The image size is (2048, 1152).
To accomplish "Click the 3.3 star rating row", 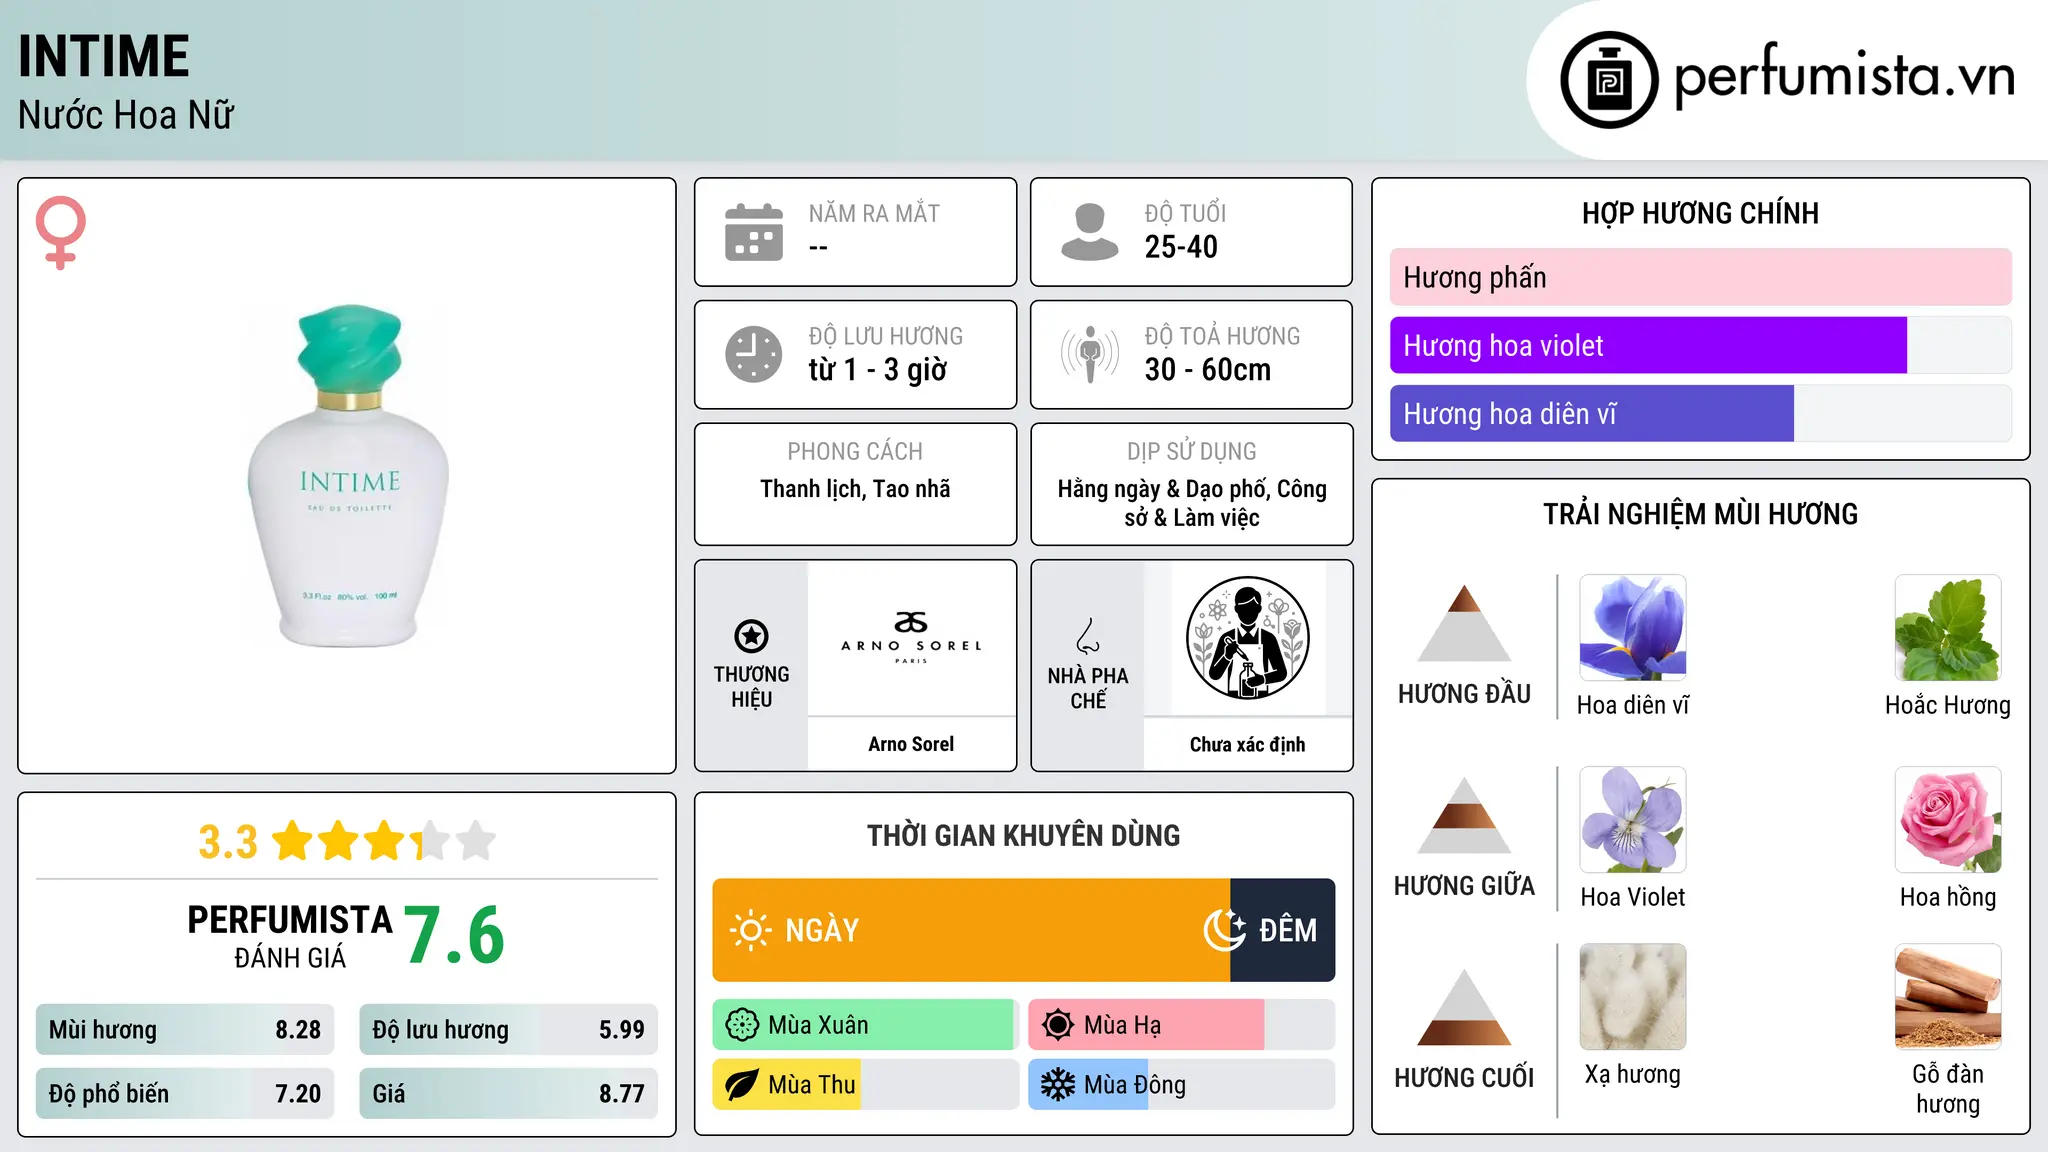I will [346, 841].
